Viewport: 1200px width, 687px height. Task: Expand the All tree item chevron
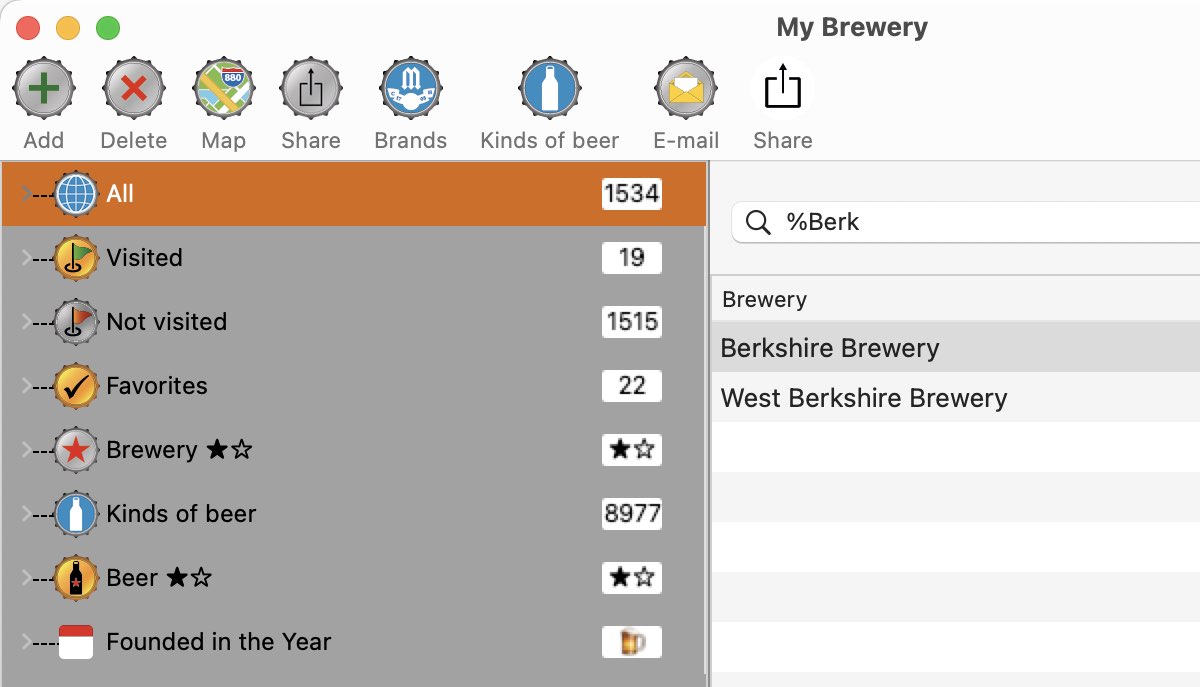click(27, 194)
